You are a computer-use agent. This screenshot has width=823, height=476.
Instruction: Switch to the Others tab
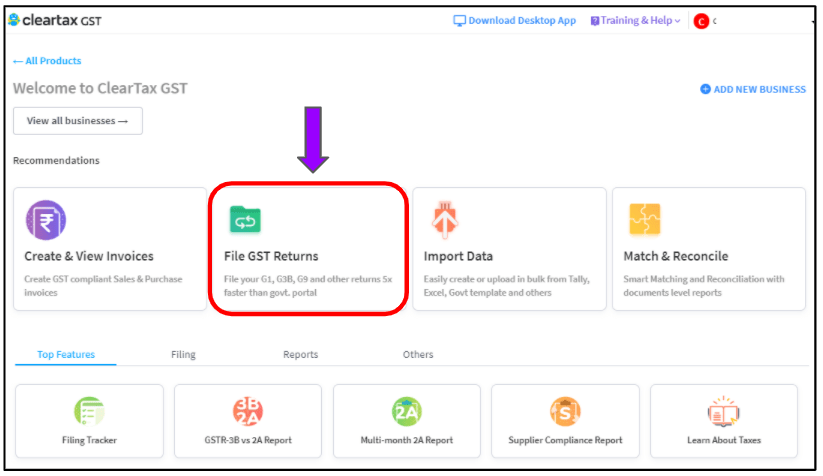coord(418,354)
